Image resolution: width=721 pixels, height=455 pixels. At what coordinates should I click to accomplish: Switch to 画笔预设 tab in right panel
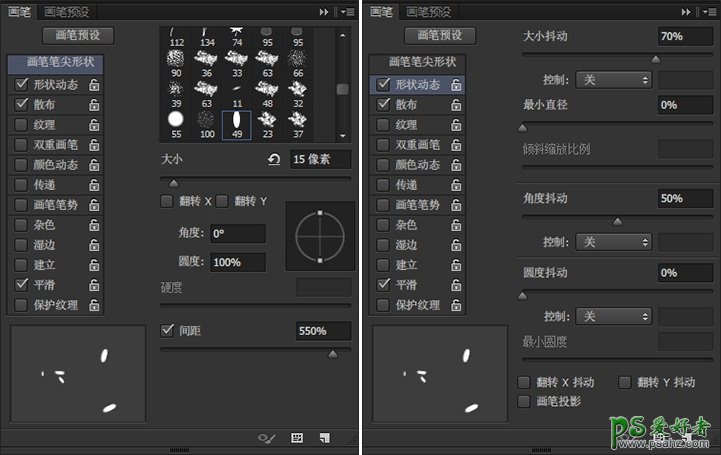click(428, 11)
